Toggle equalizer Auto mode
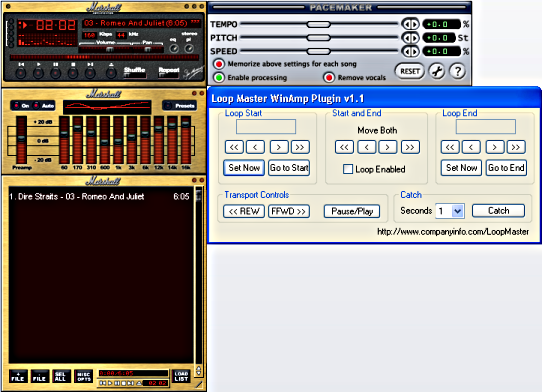542x392 pixels. 44,105
